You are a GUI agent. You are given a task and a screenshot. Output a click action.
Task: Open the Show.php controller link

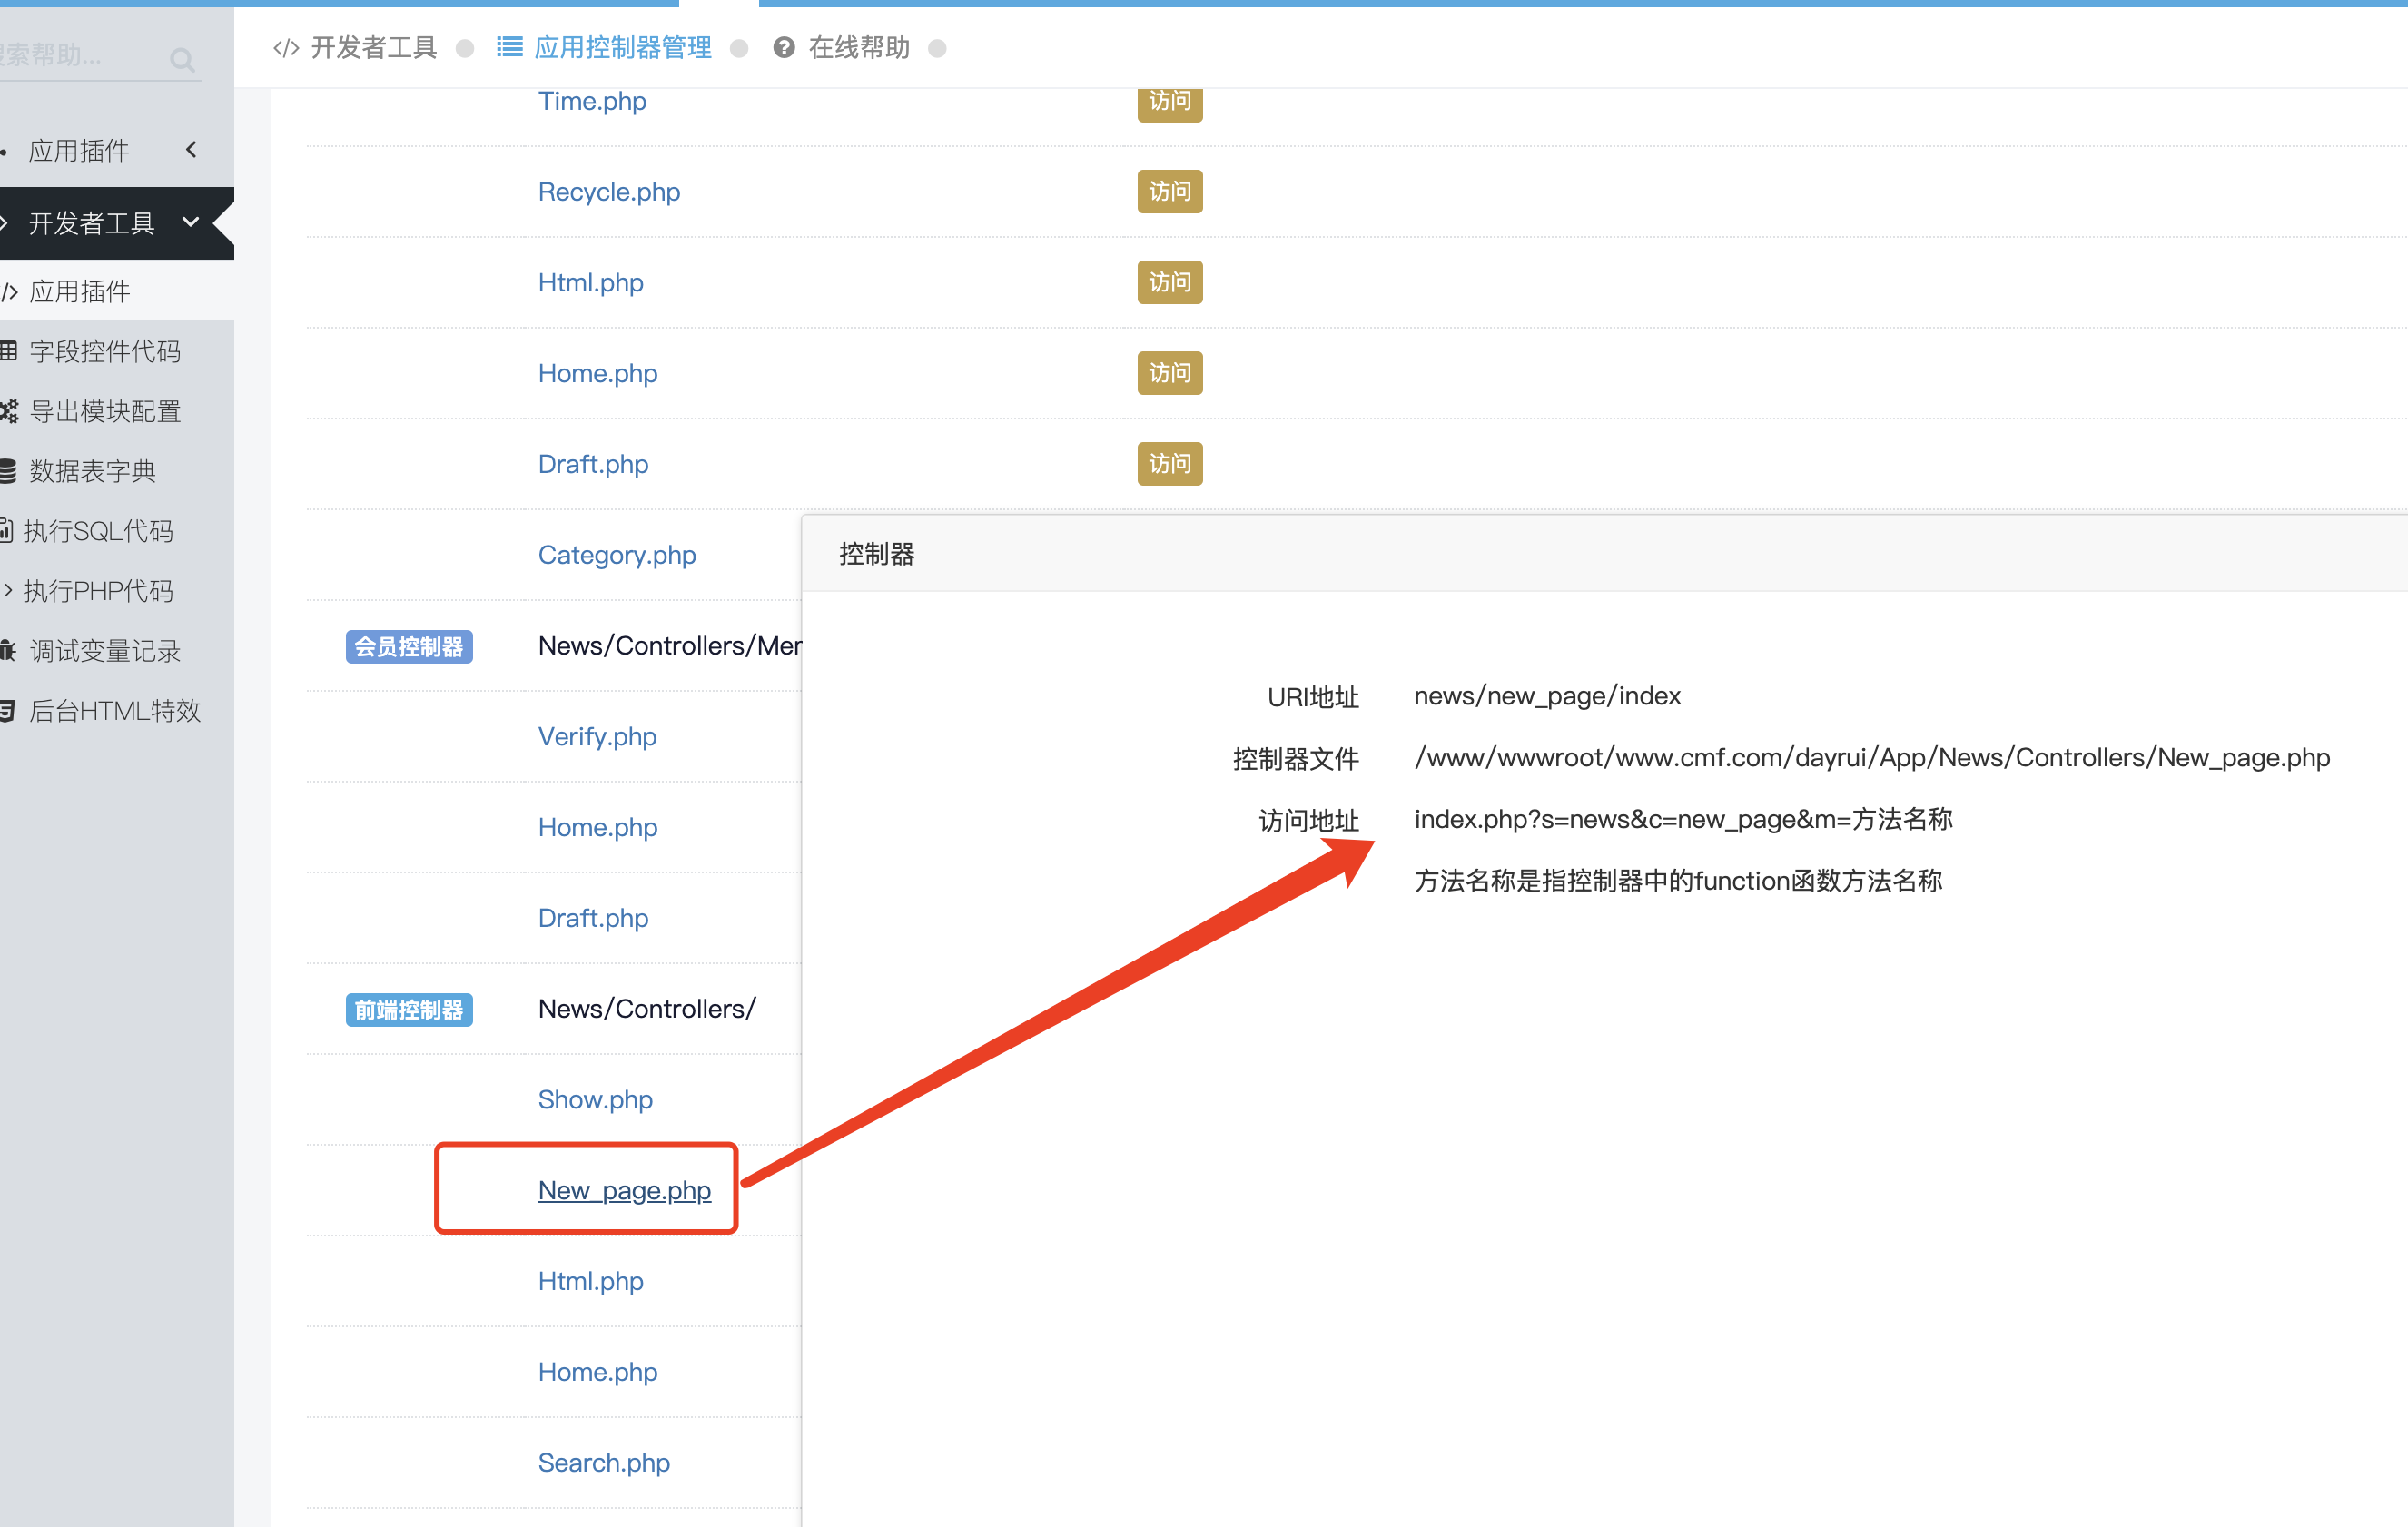click(x=595, y=1099)
